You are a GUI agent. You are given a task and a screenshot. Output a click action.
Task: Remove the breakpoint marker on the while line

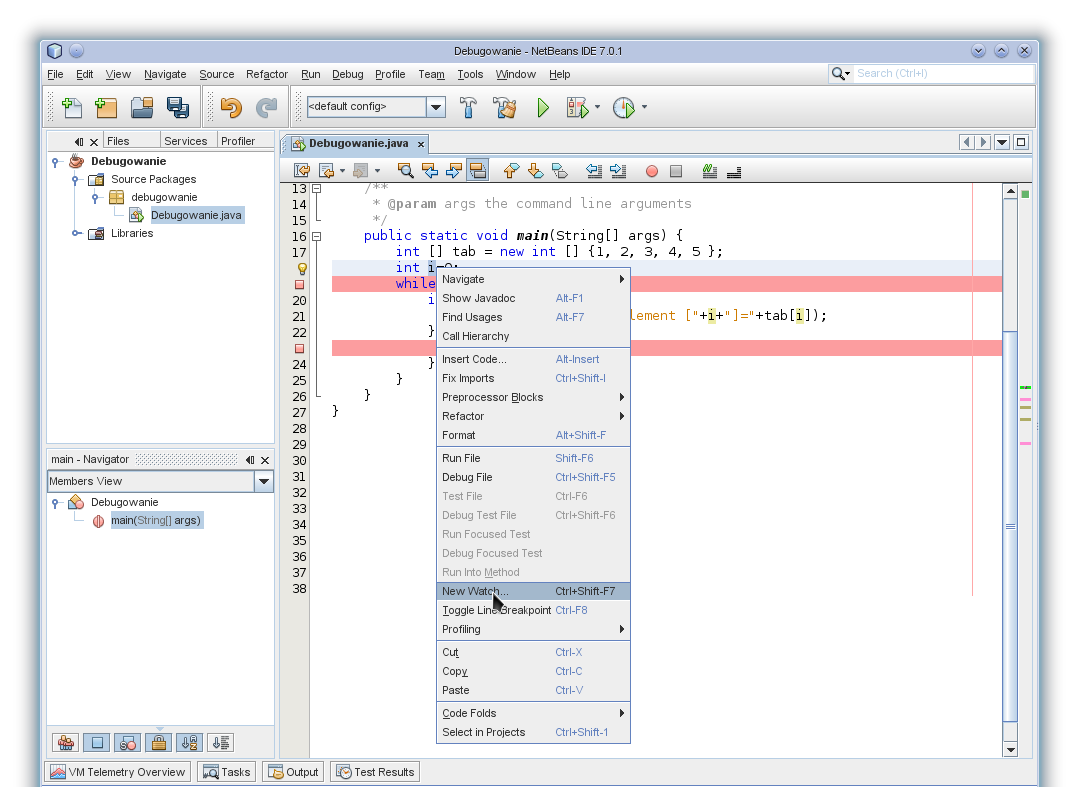click(x=299, y=284)
